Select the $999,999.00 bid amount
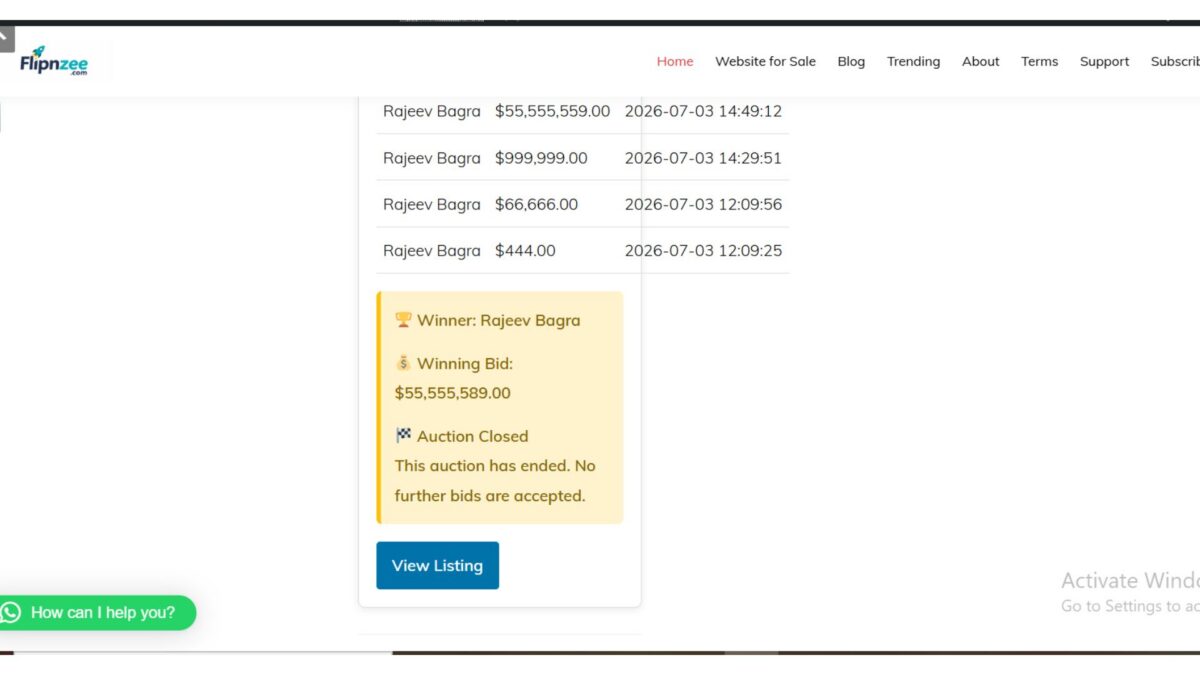This screenshot has height=675, width=1200. point(541,158)
